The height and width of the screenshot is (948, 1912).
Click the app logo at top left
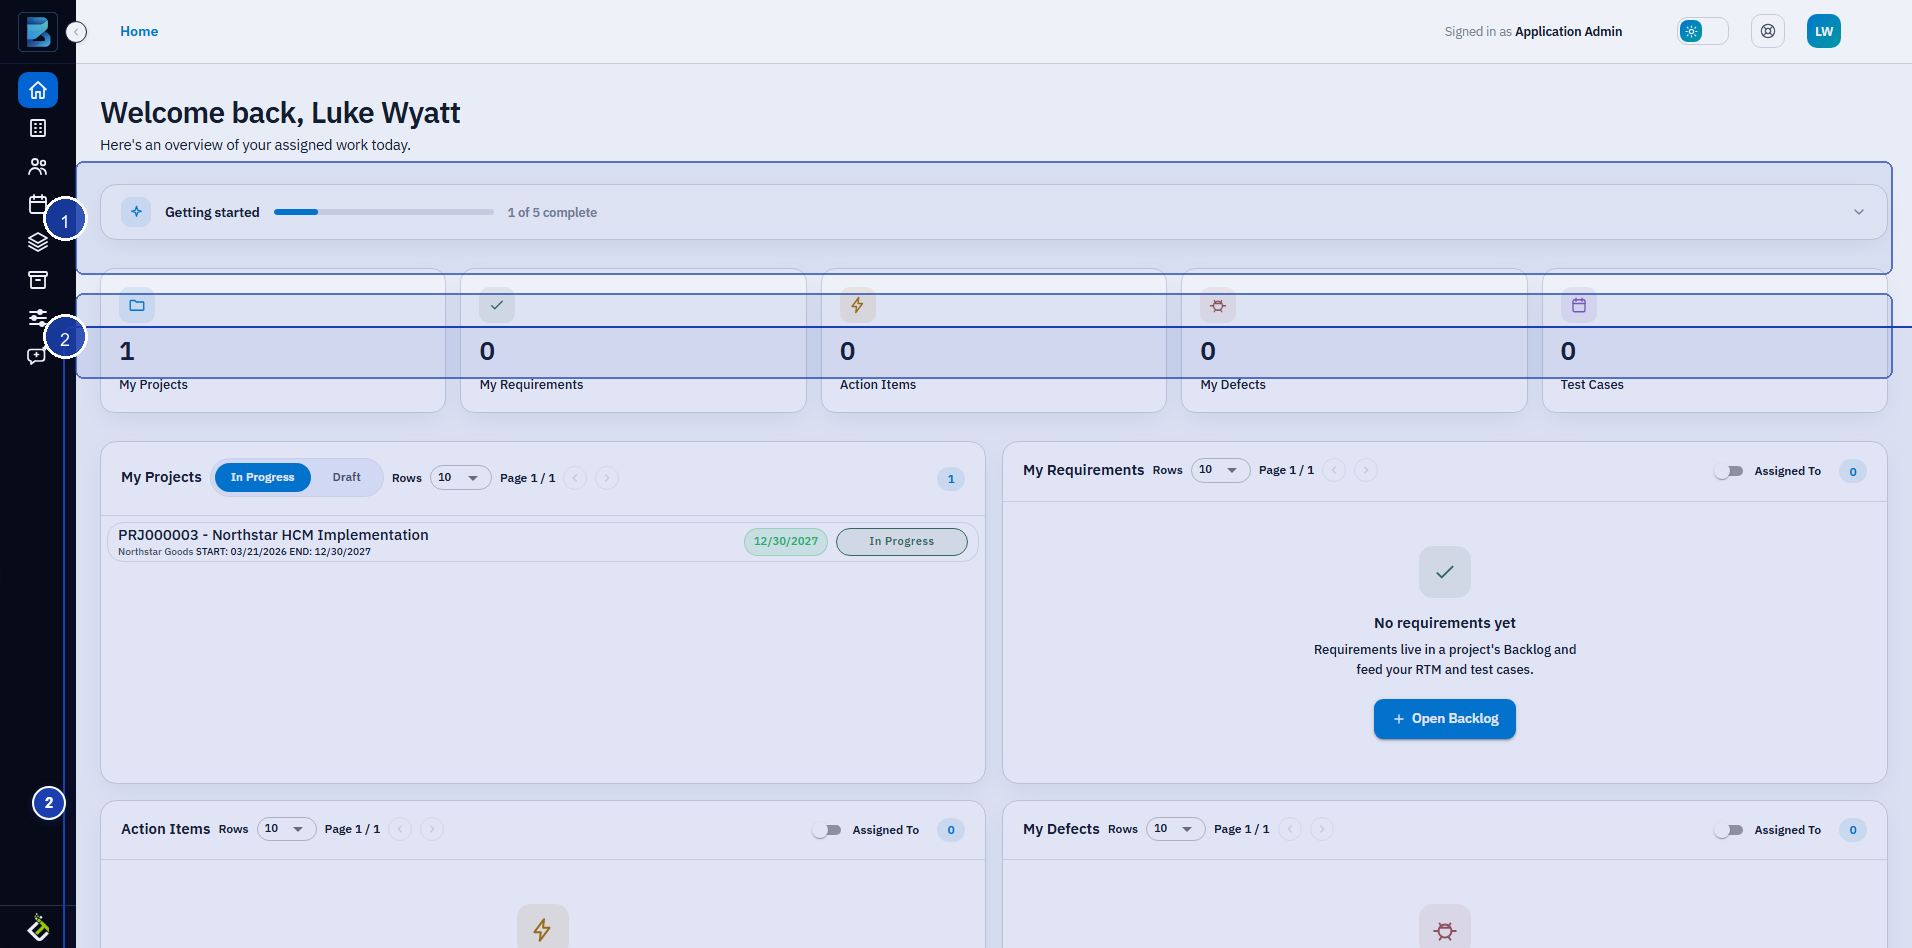(x=38, y=32)
